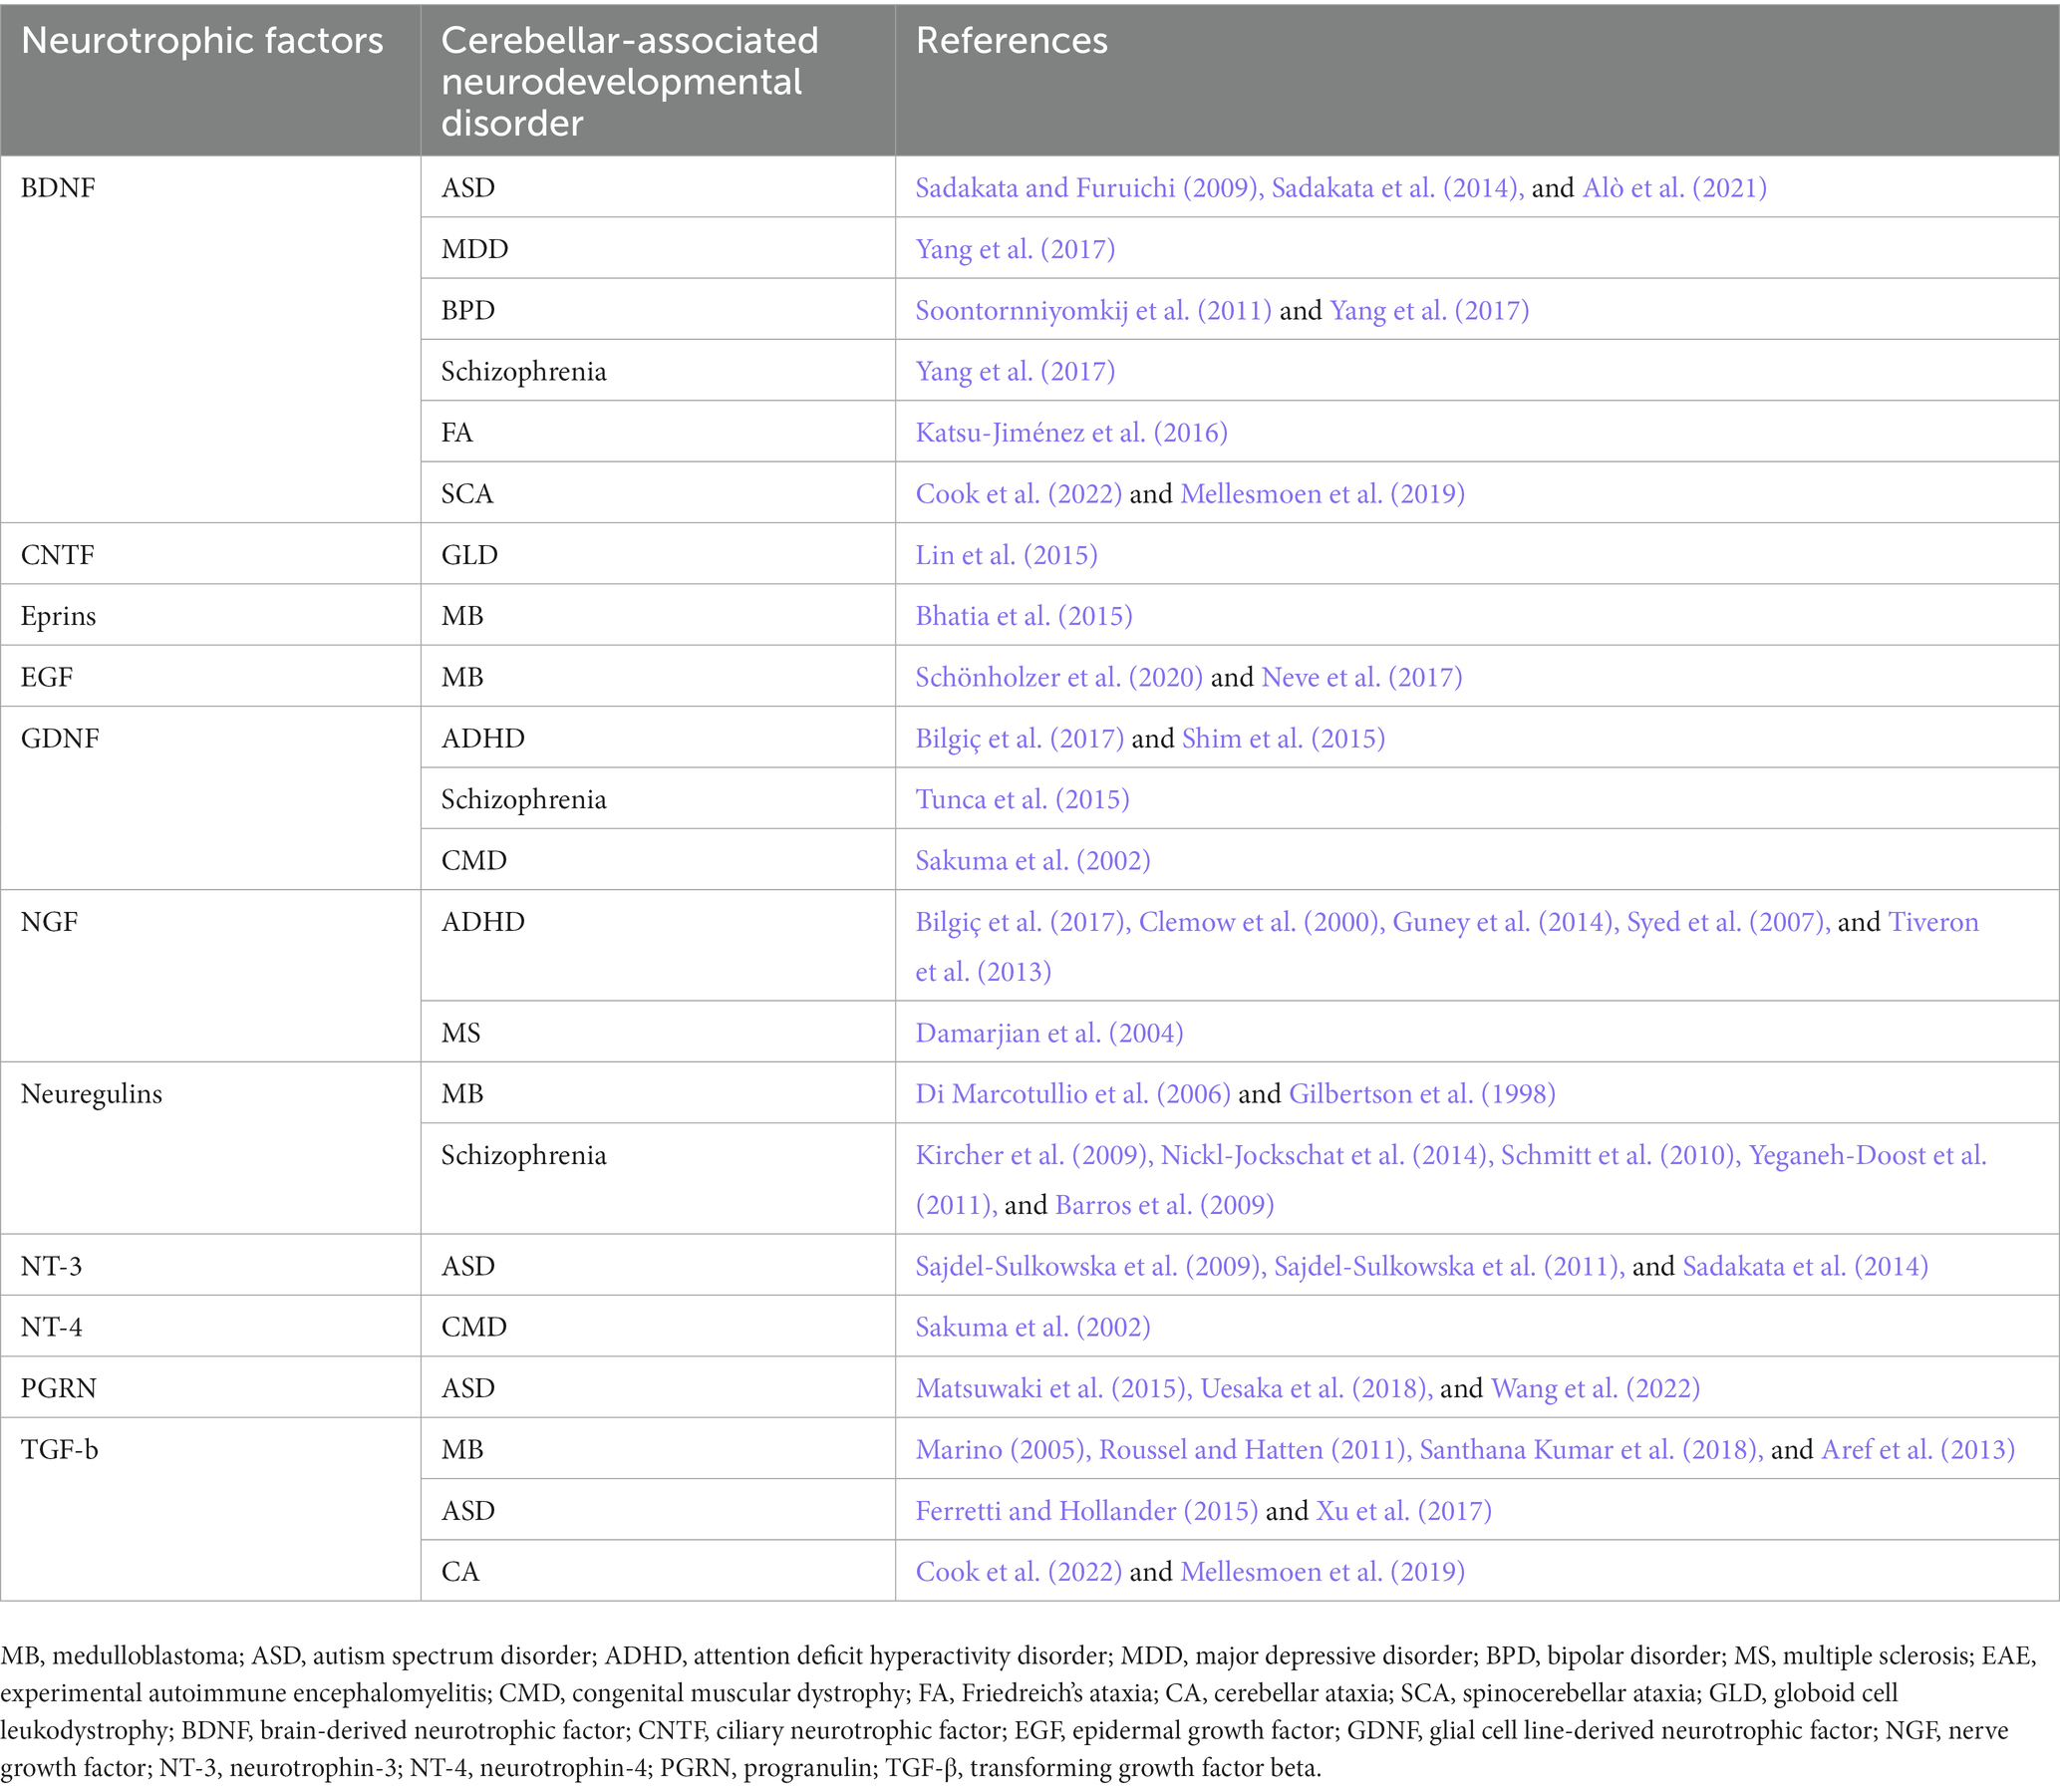
Task: Open the Alò et al. (2021) citation
Action: tap(1674, 188)
